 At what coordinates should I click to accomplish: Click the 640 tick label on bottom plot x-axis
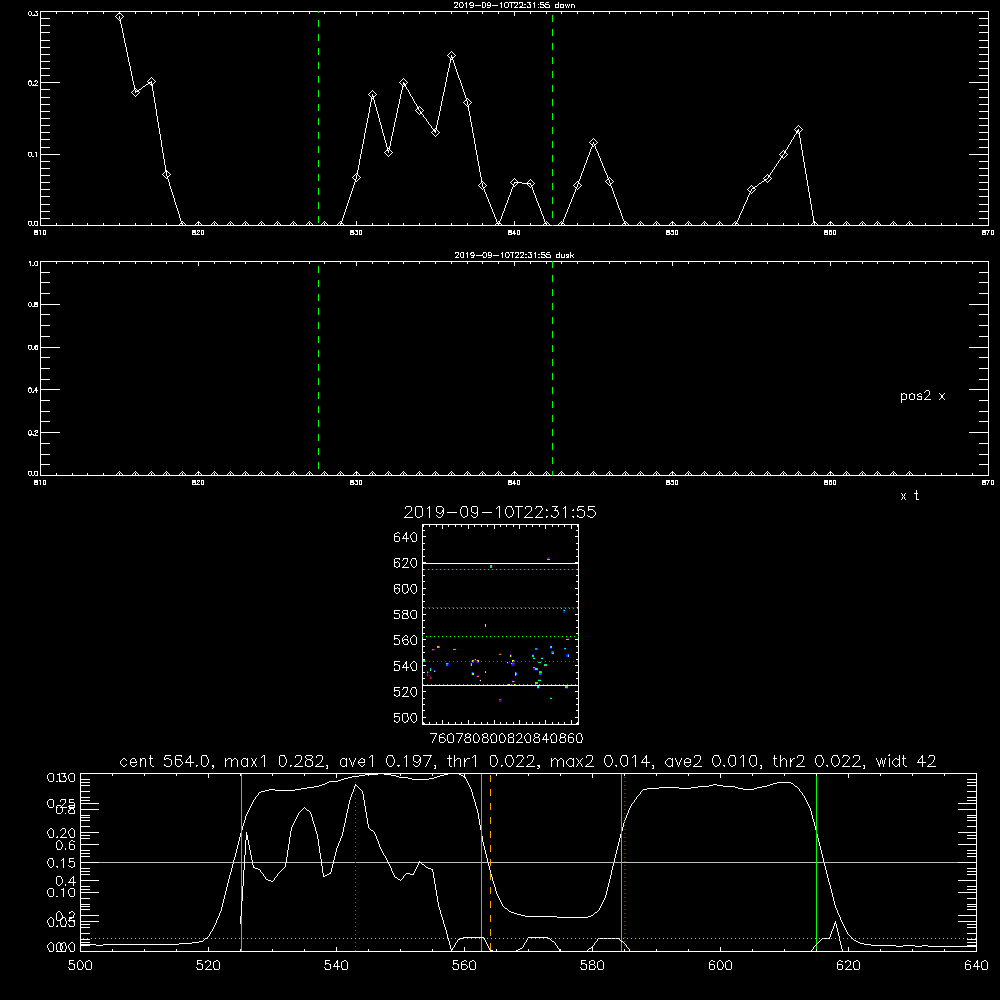click(x=976, y=966)
